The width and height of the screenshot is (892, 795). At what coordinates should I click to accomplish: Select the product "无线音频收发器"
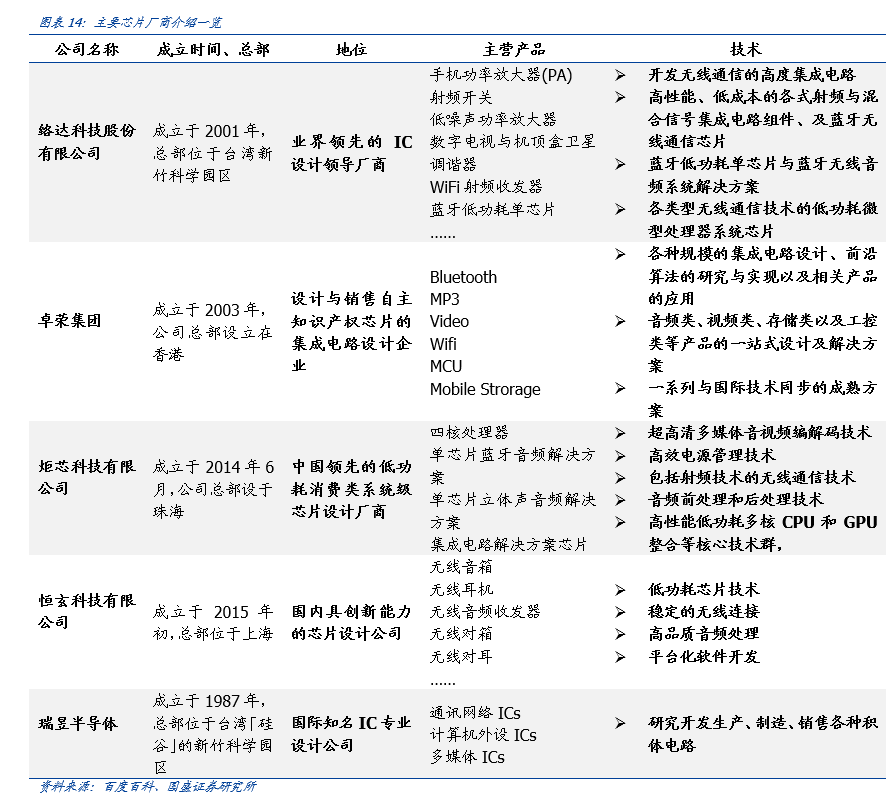[485, 612]
